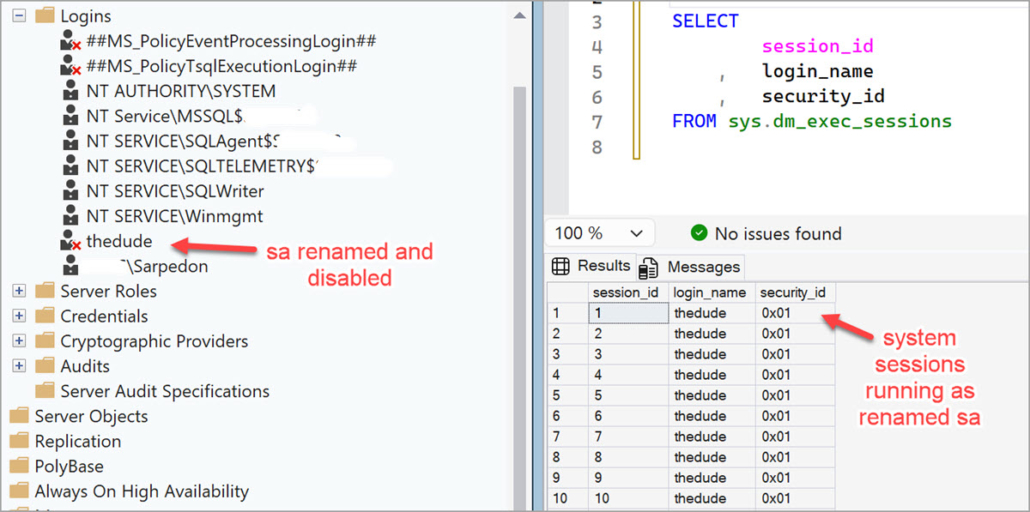This screenshot has width=1030, height=512.
Task: Expand the Credentials node
Action: point(19,316)
